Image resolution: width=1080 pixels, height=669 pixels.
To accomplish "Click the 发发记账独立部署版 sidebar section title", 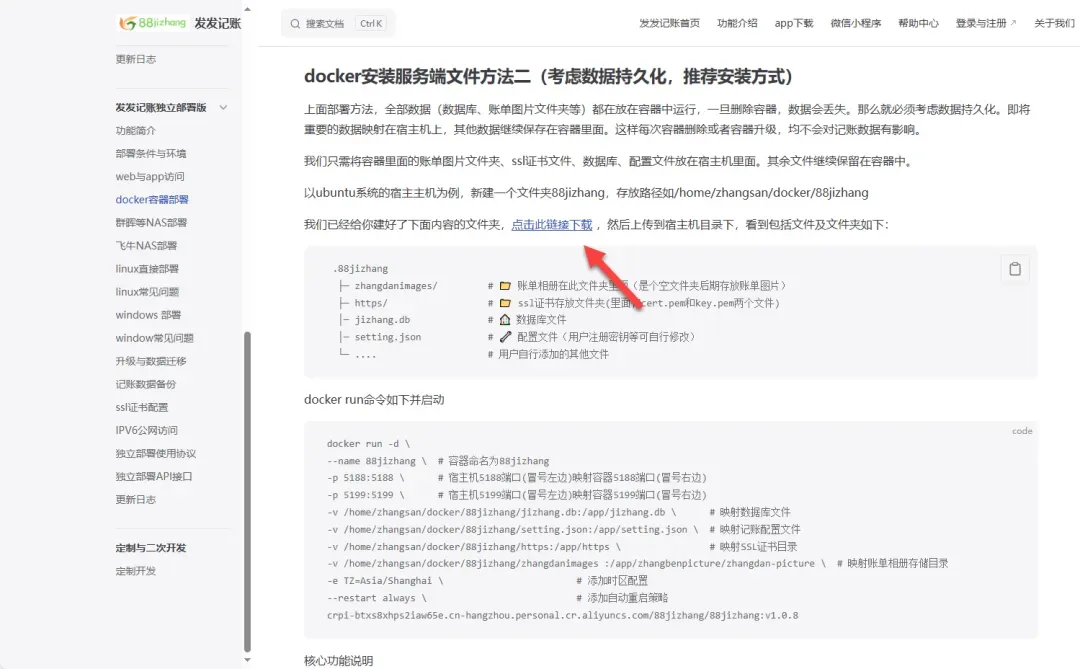I will [161, 107].
